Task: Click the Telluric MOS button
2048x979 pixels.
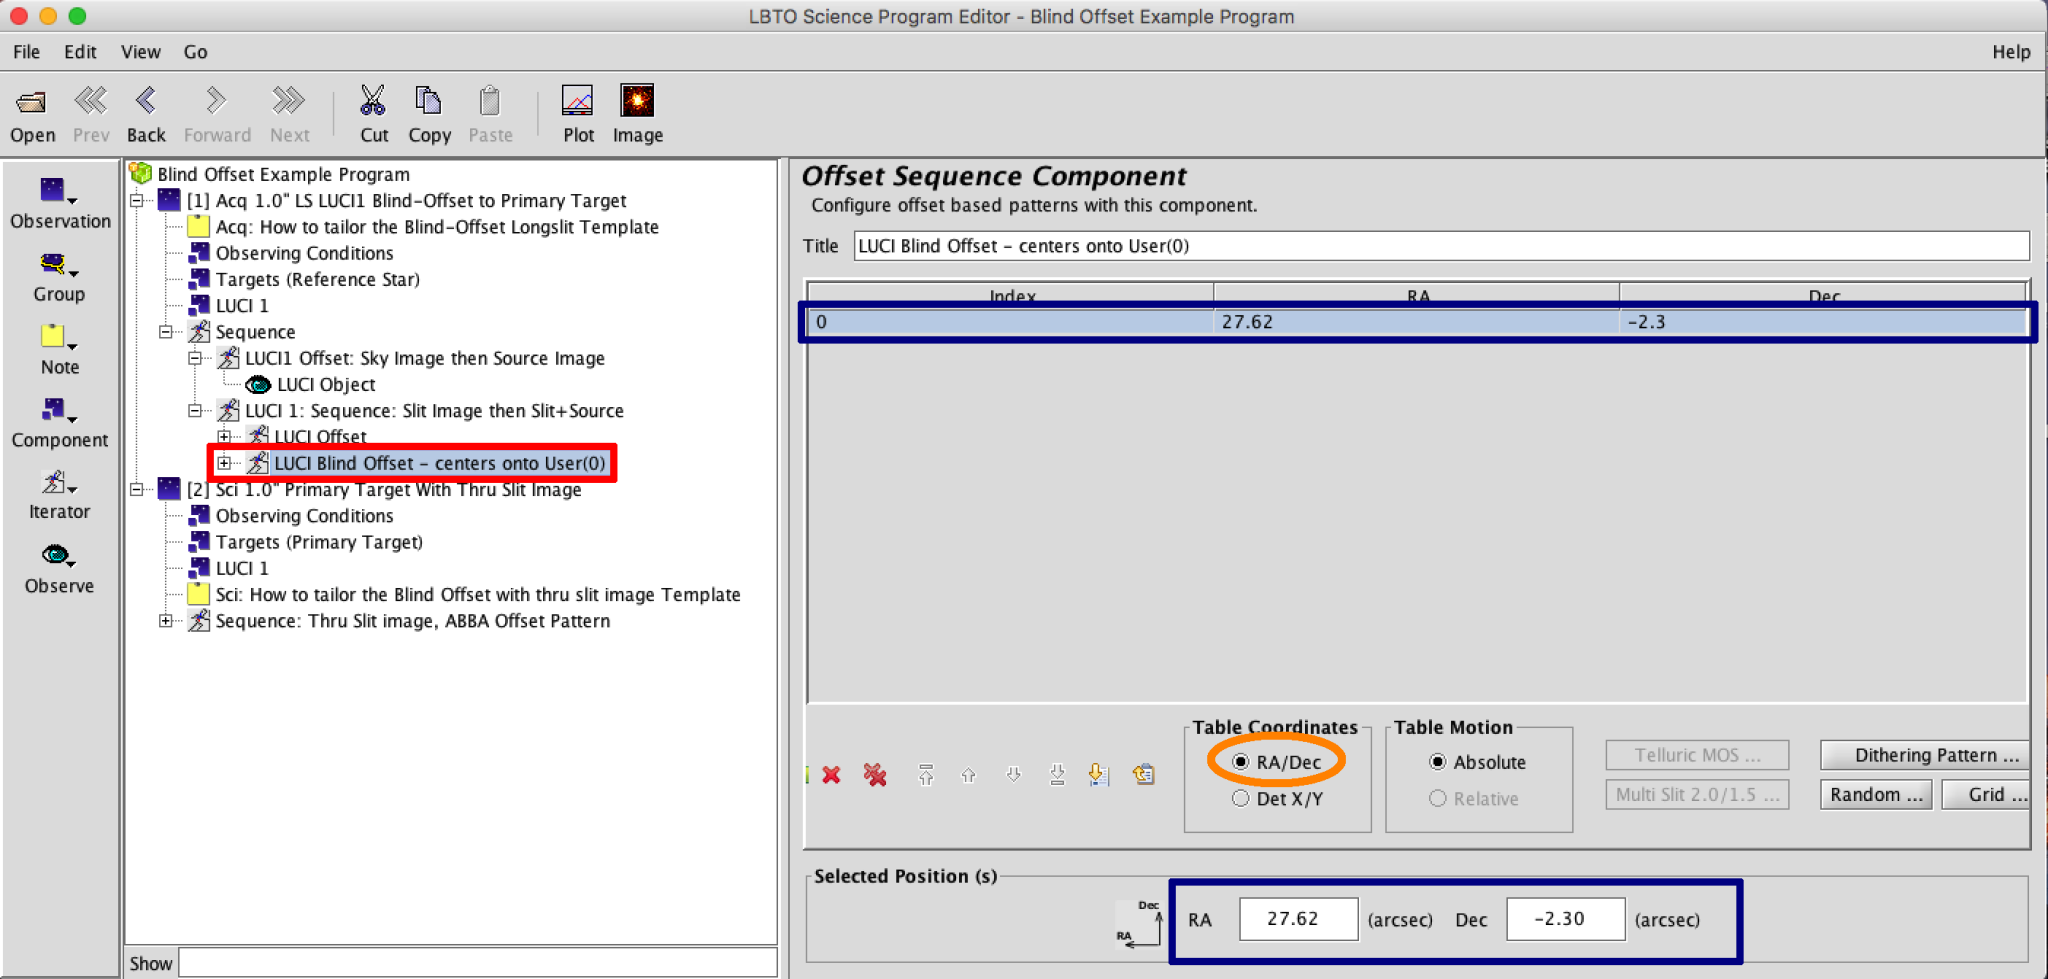Action: pos(1697,755)
